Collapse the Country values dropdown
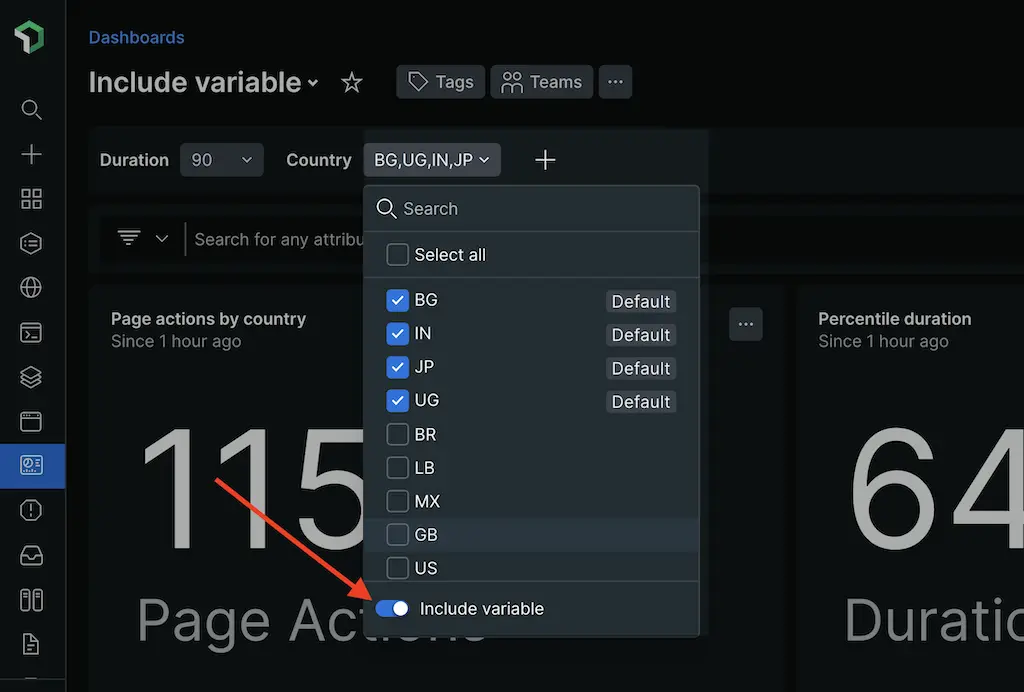The image size is (1024, 692). pos(431,159)
